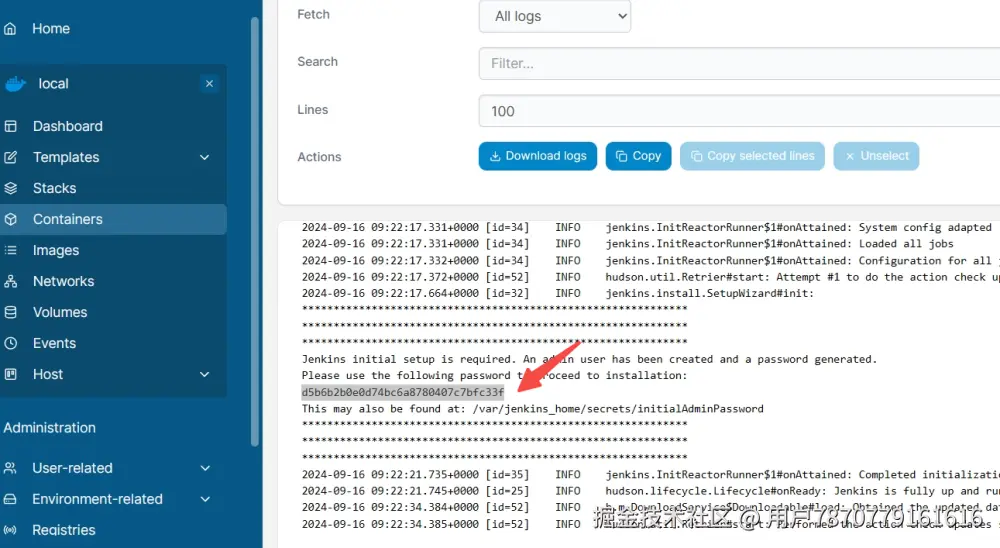Click the Copy button

pyautogui.click(x=638, y=156)
